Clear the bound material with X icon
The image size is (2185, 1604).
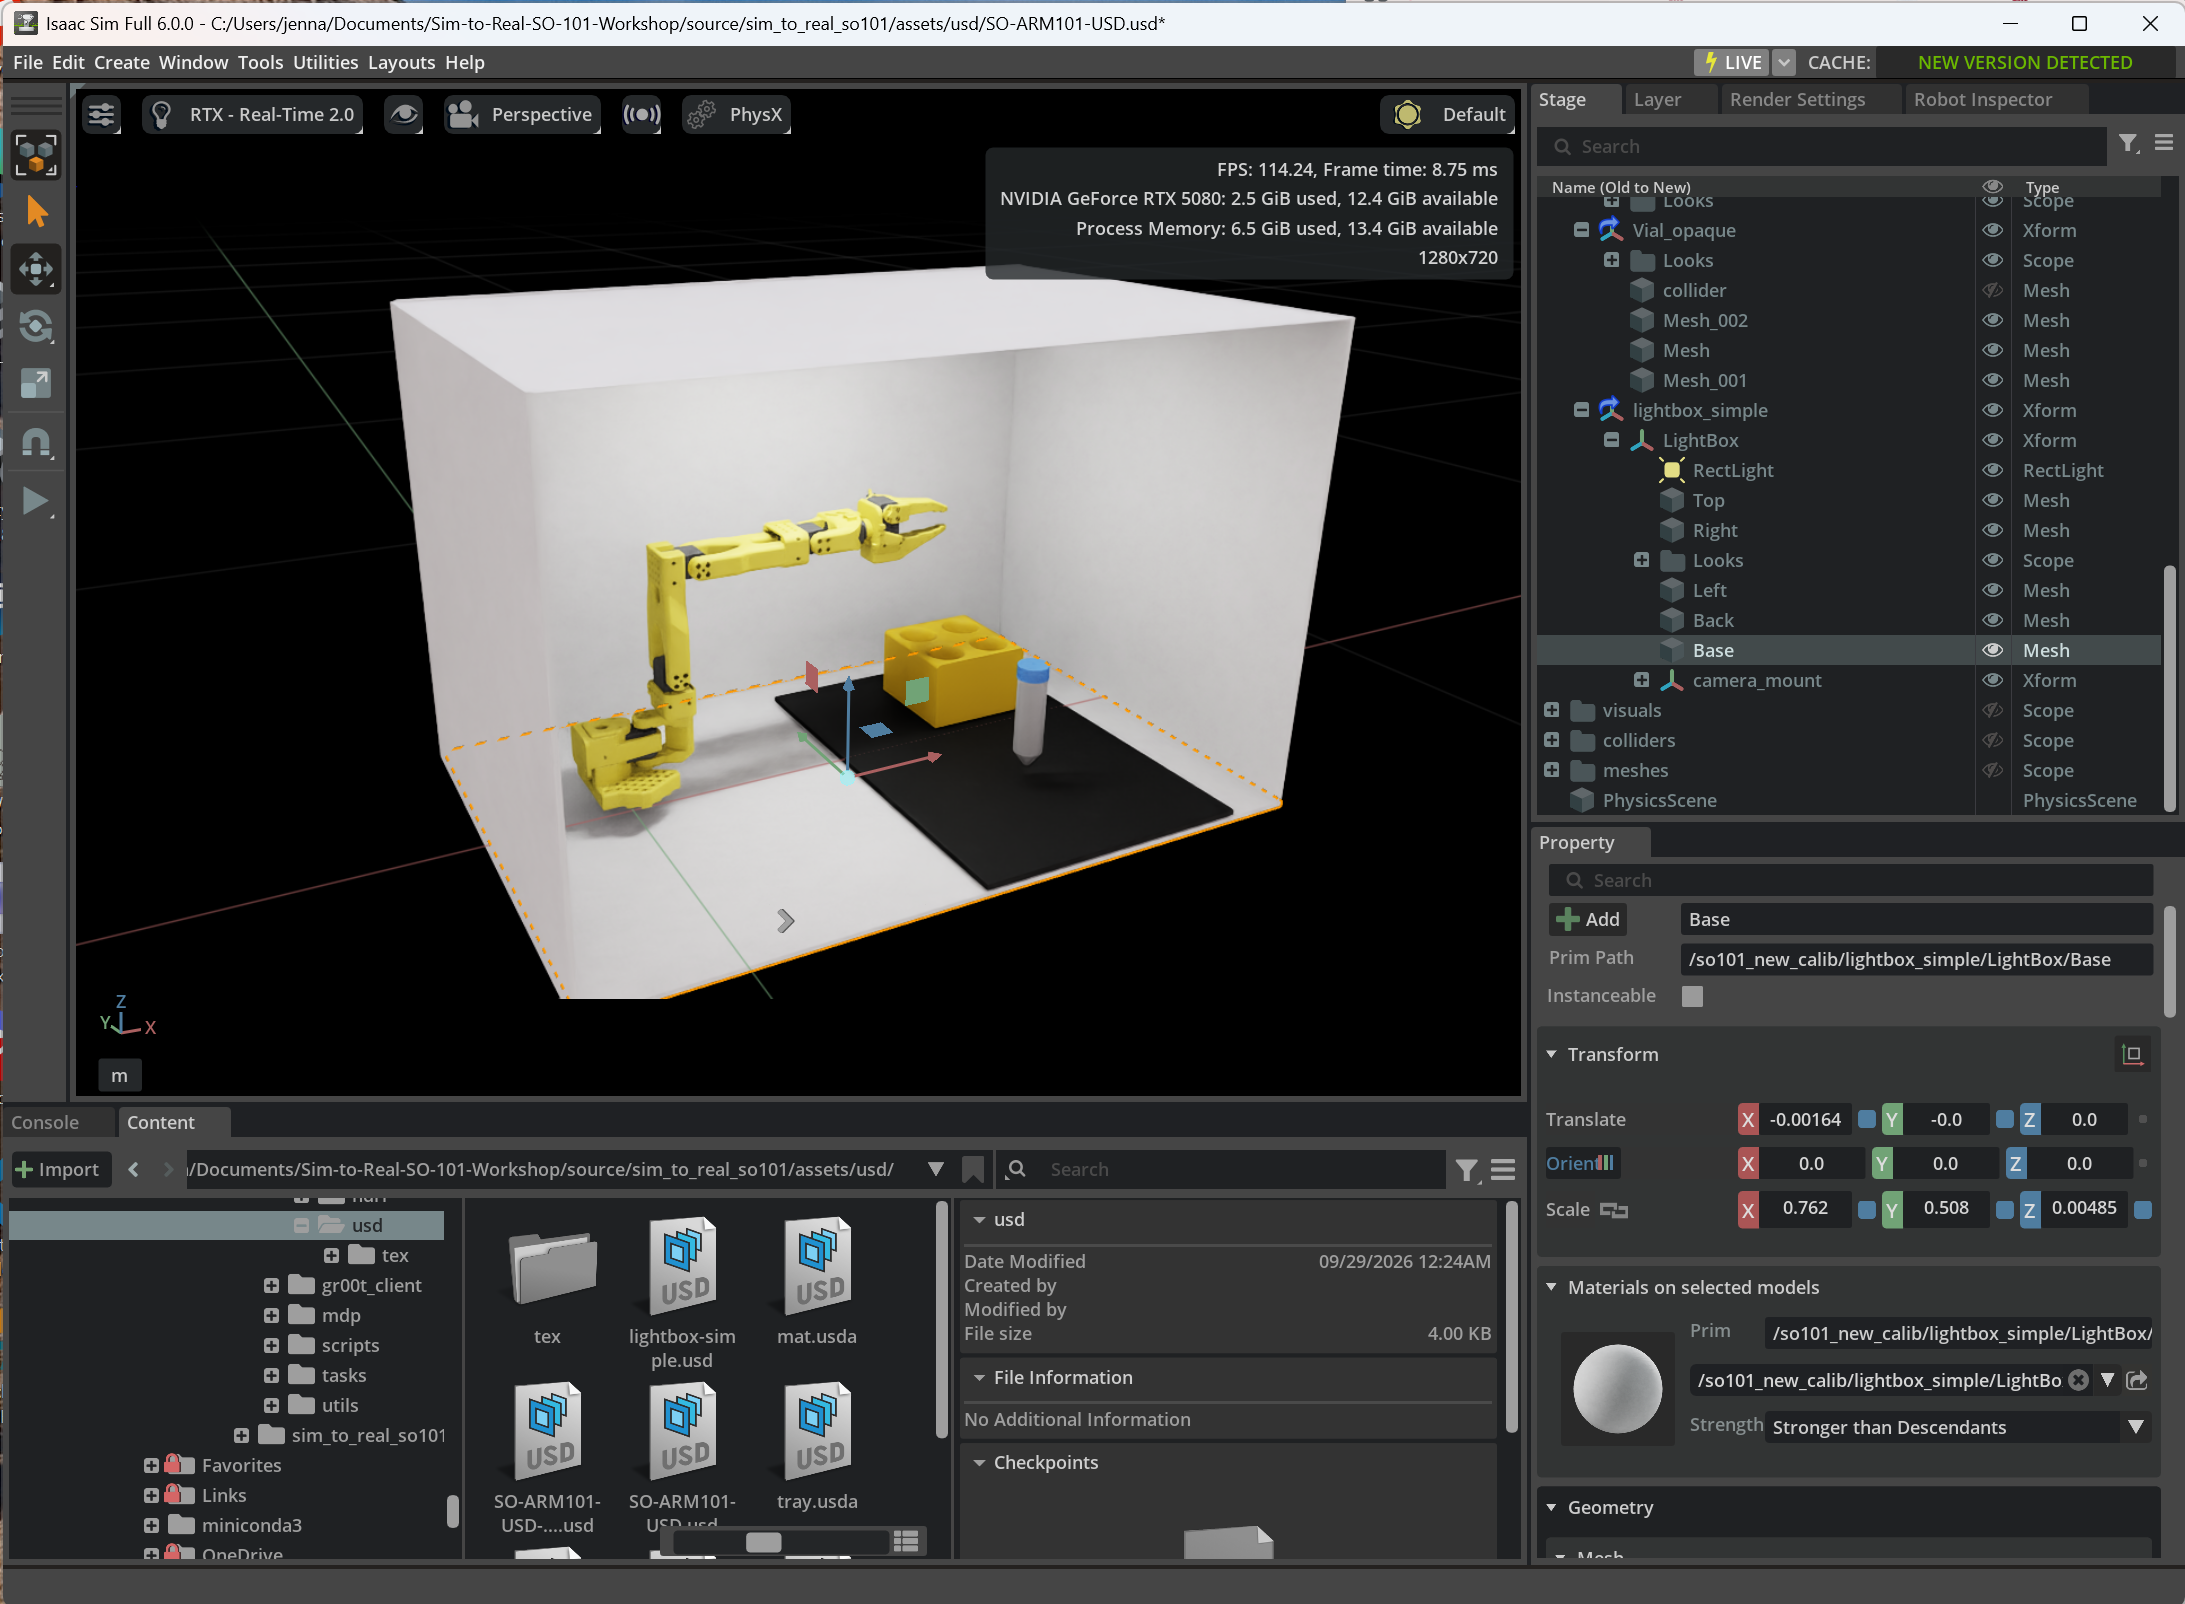2078,1380
